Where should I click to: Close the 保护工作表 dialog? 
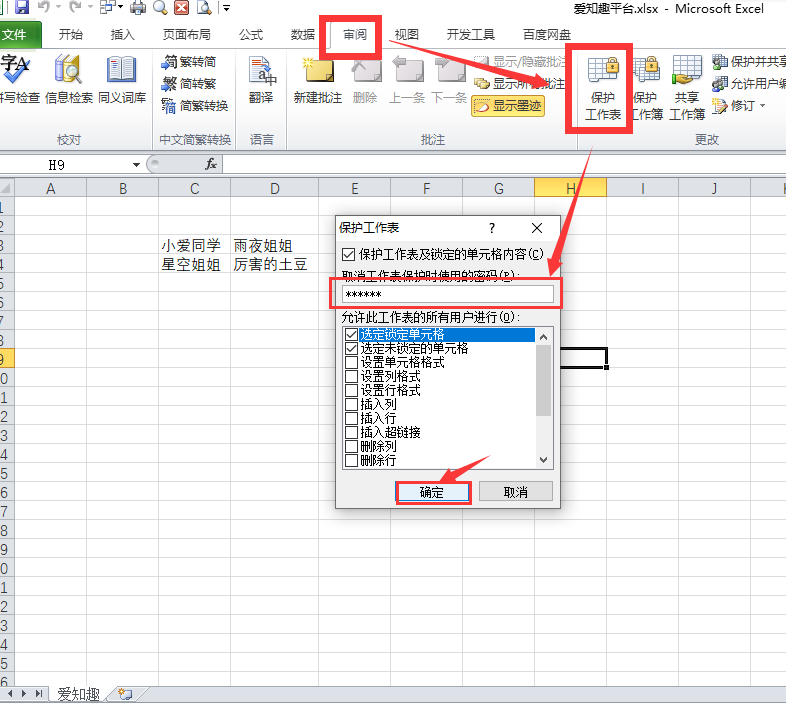(537, 228)
